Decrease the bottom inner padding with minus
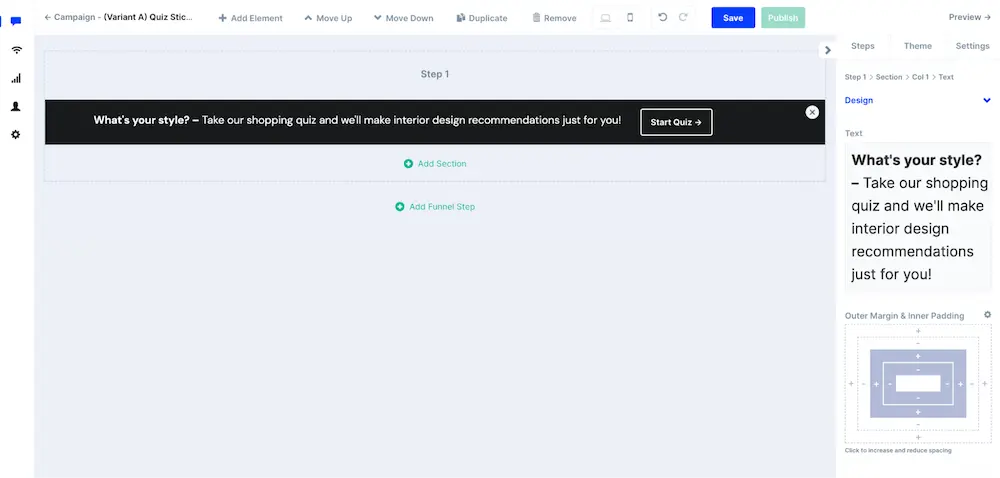The height and width of the screenshot is (478, 1000). [918, 398]
